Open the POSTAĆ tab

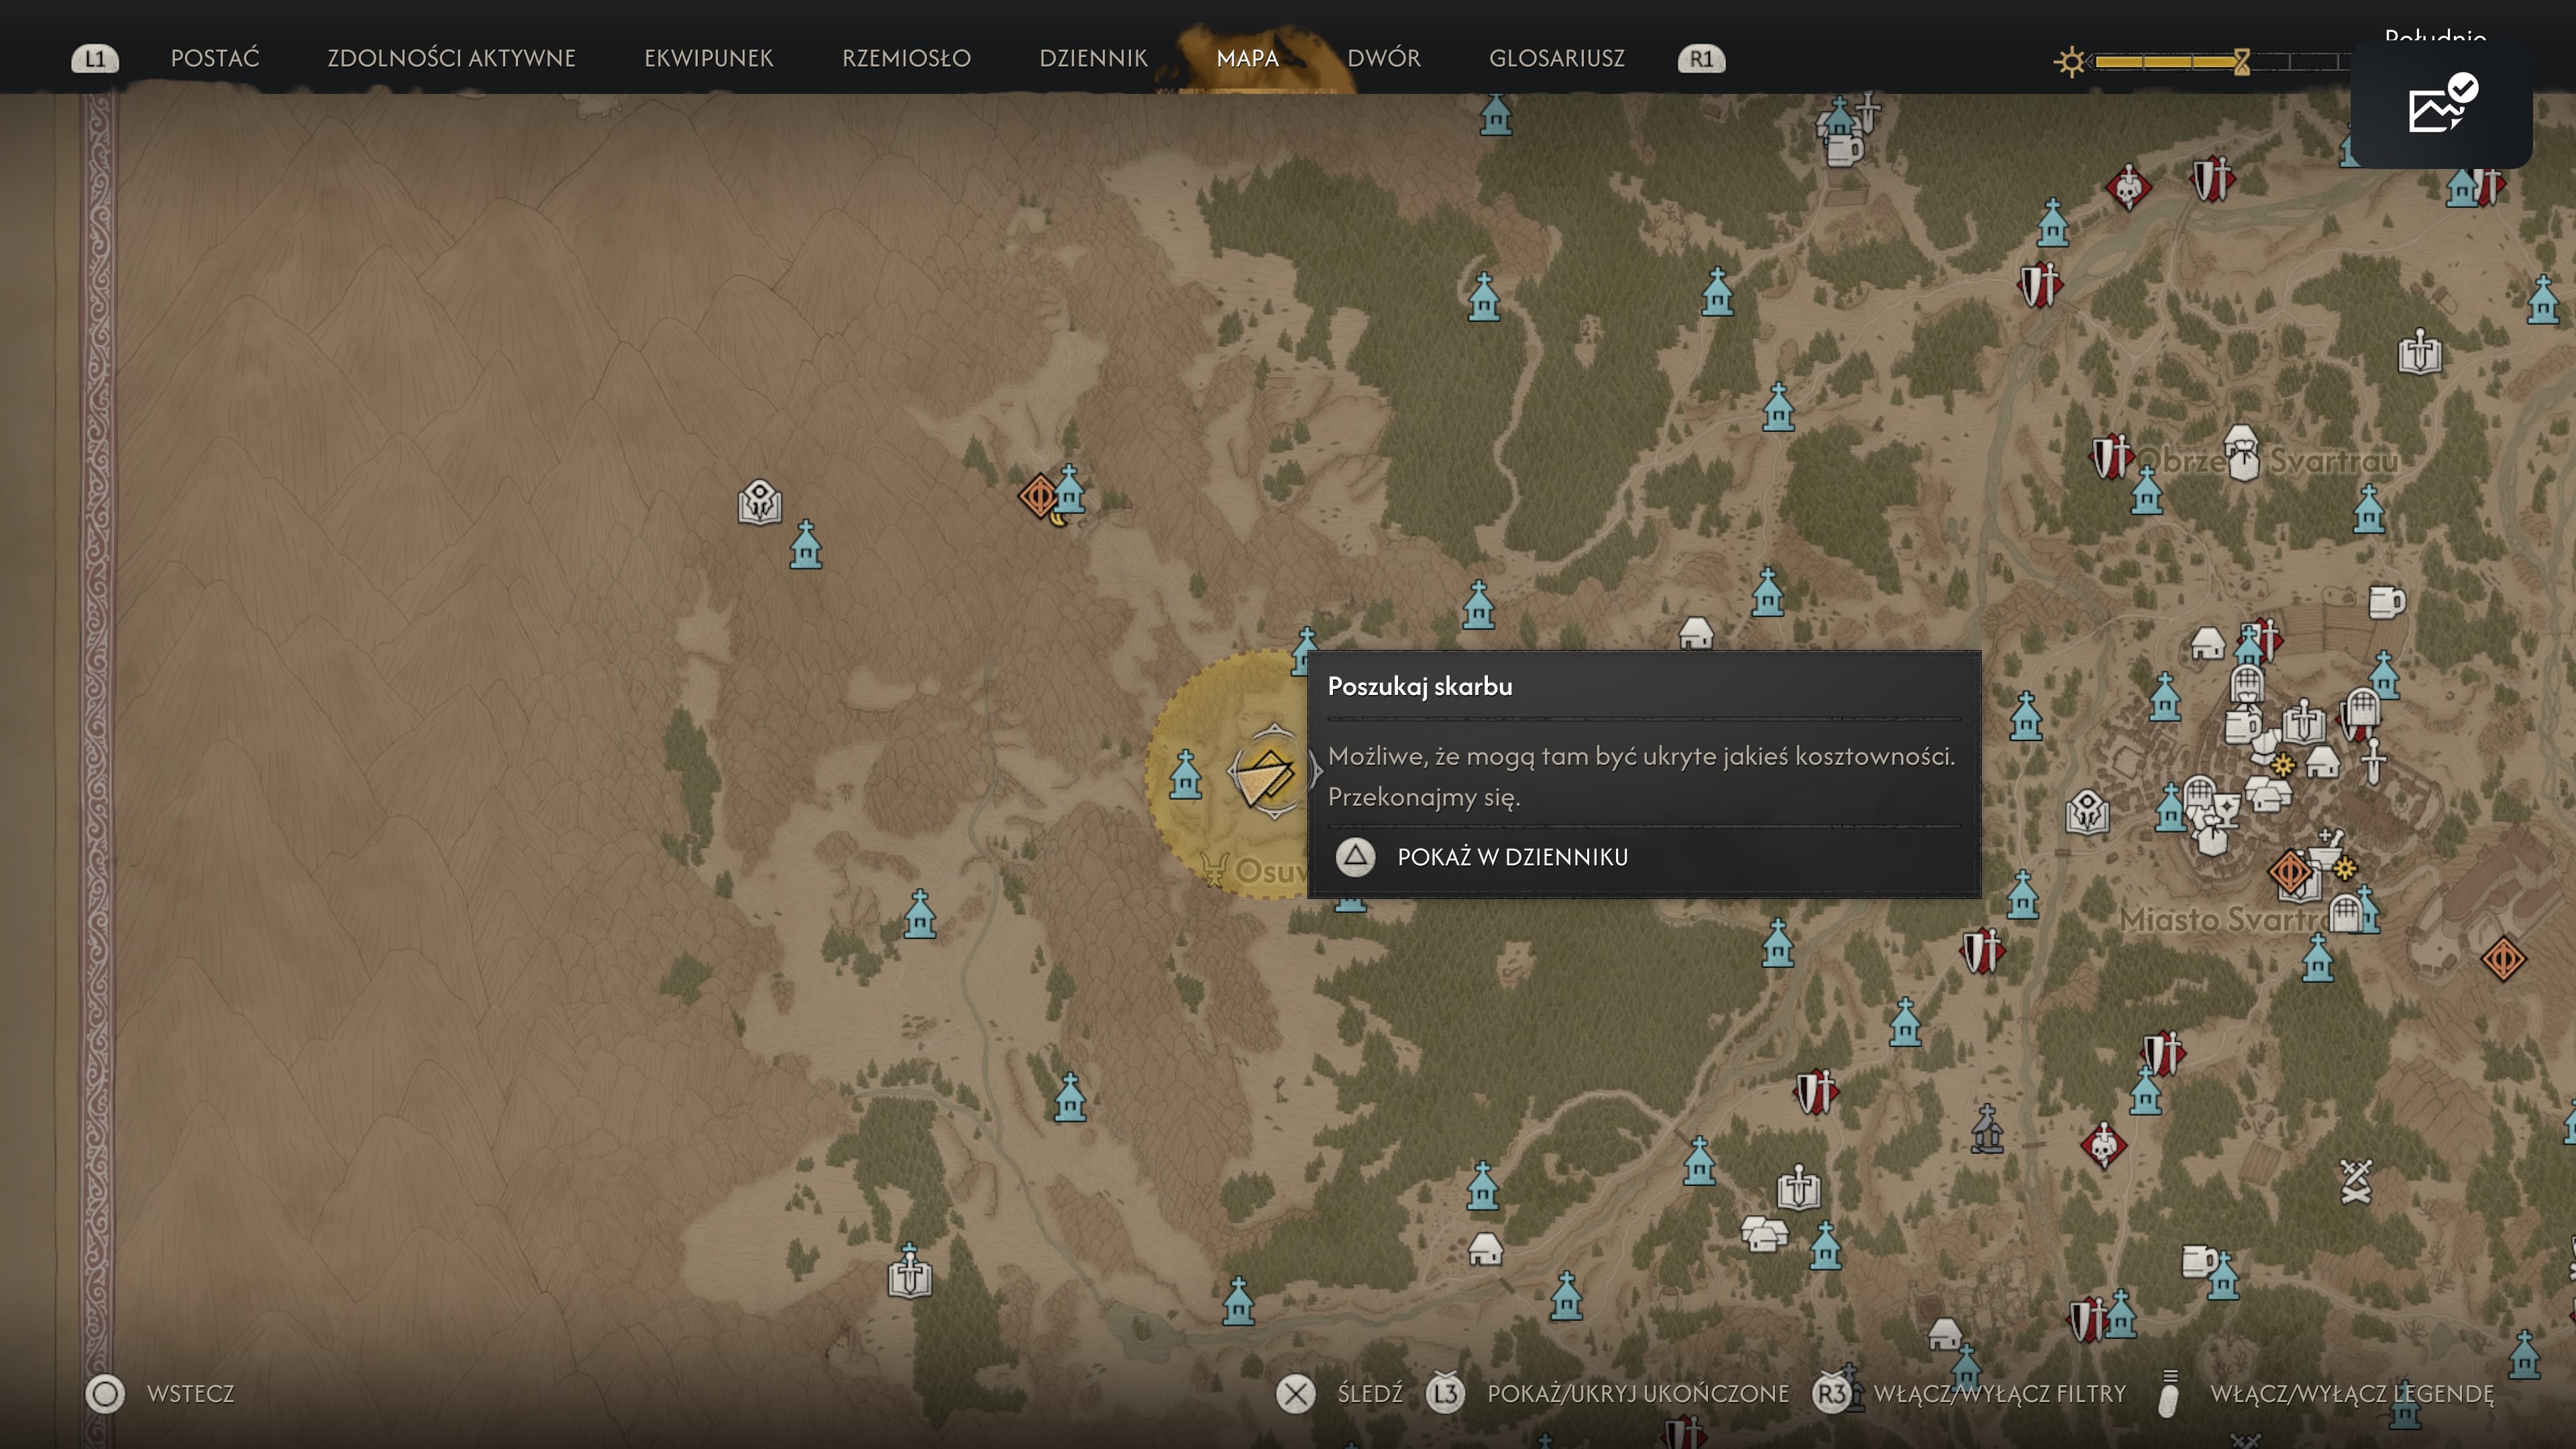tap(215, 58)
